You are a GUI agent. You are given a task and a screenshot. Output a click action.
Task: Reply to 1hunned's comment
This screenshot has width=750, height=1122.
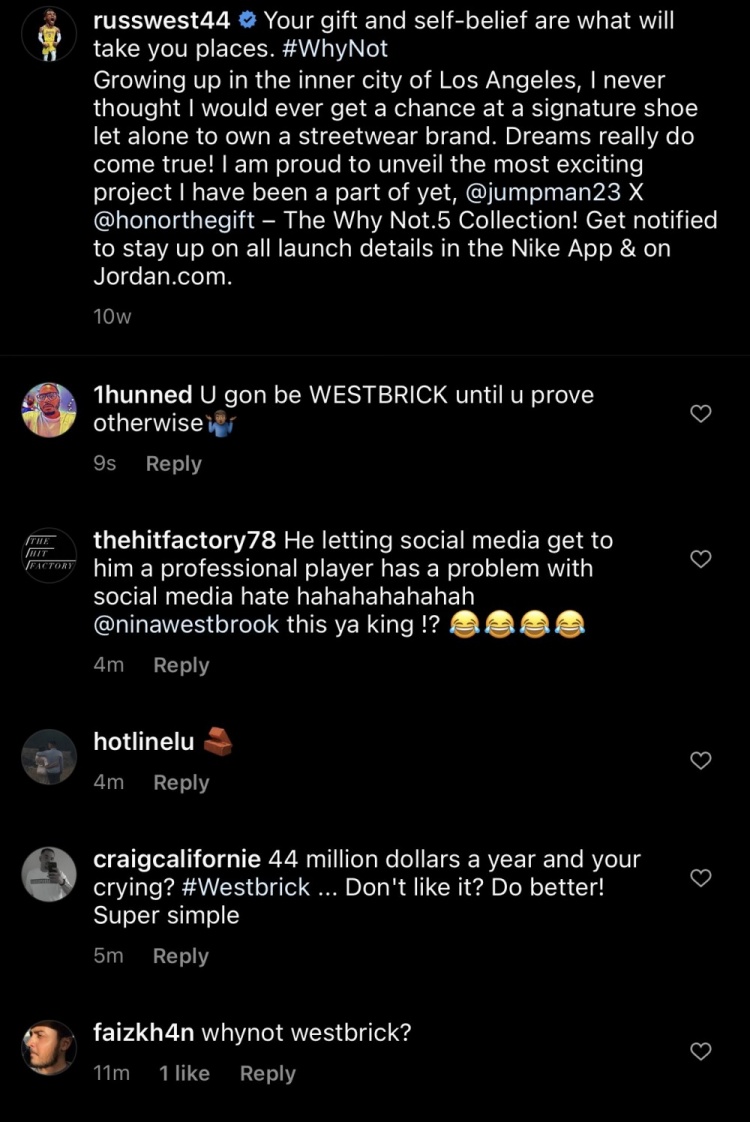pos(174,464)
